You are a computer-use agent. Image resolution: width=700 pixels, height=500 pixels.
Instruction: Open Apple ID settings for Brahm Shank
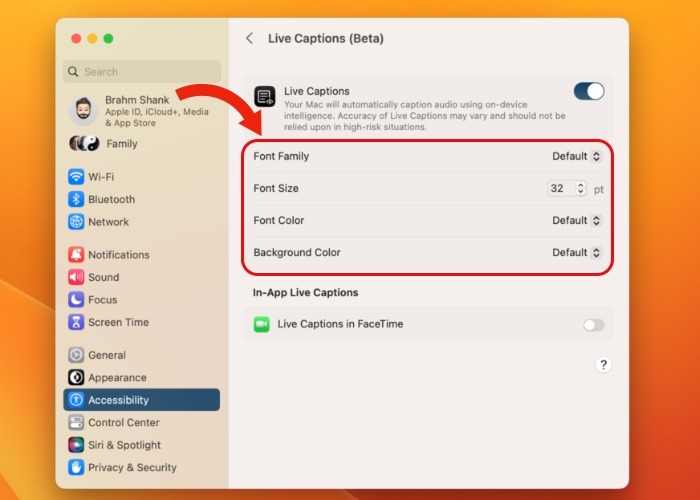pos(142,111)
